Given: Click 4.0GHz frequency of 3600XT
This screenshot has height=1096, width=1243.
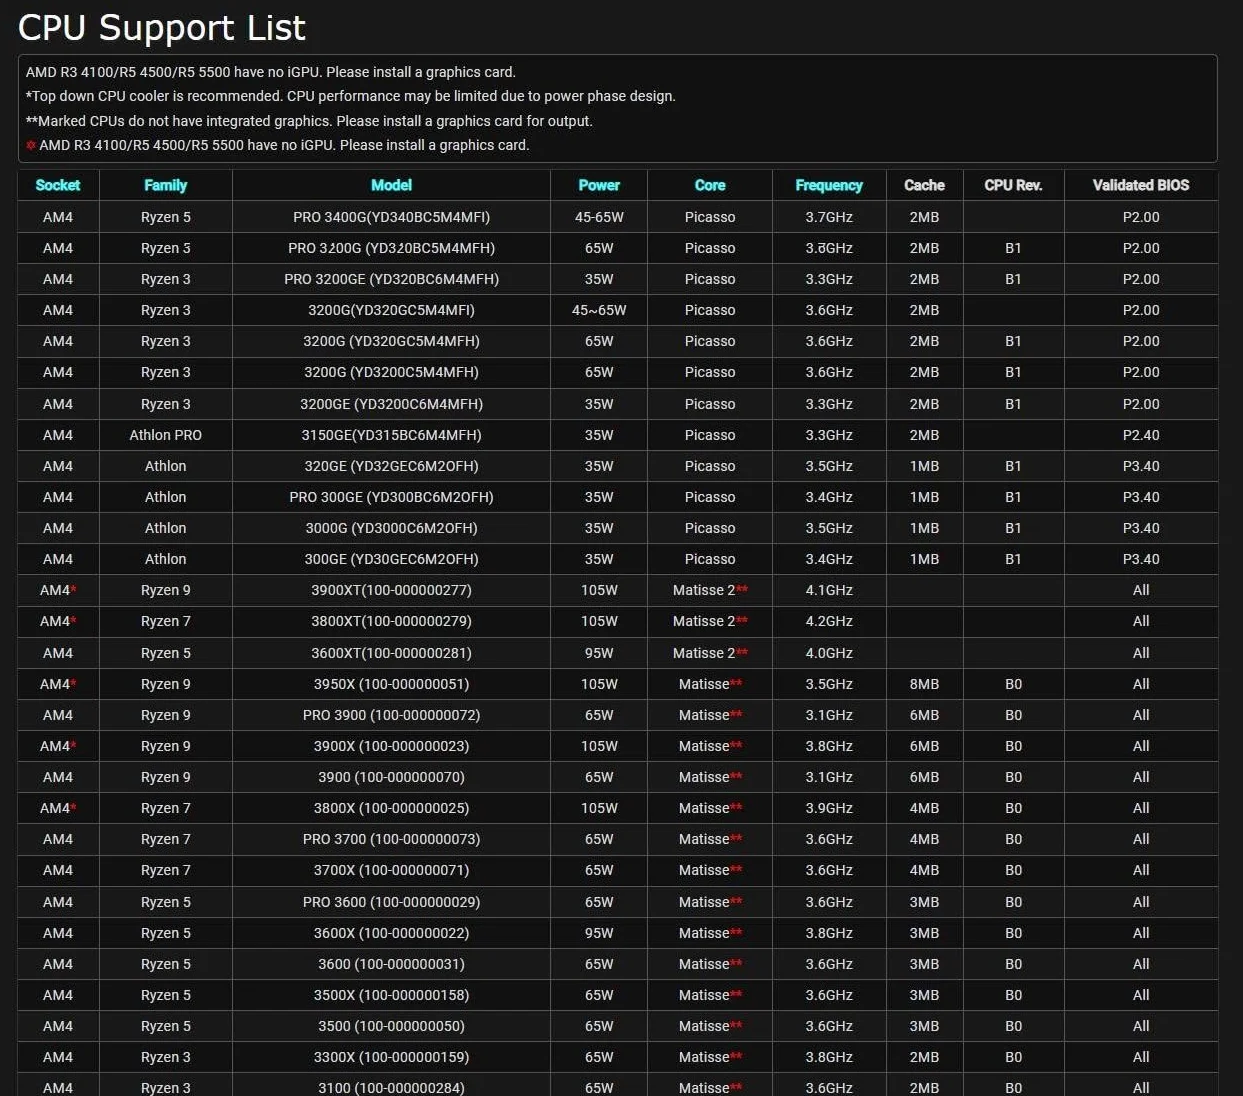Looking at the screenshot, I should (829, 653).
